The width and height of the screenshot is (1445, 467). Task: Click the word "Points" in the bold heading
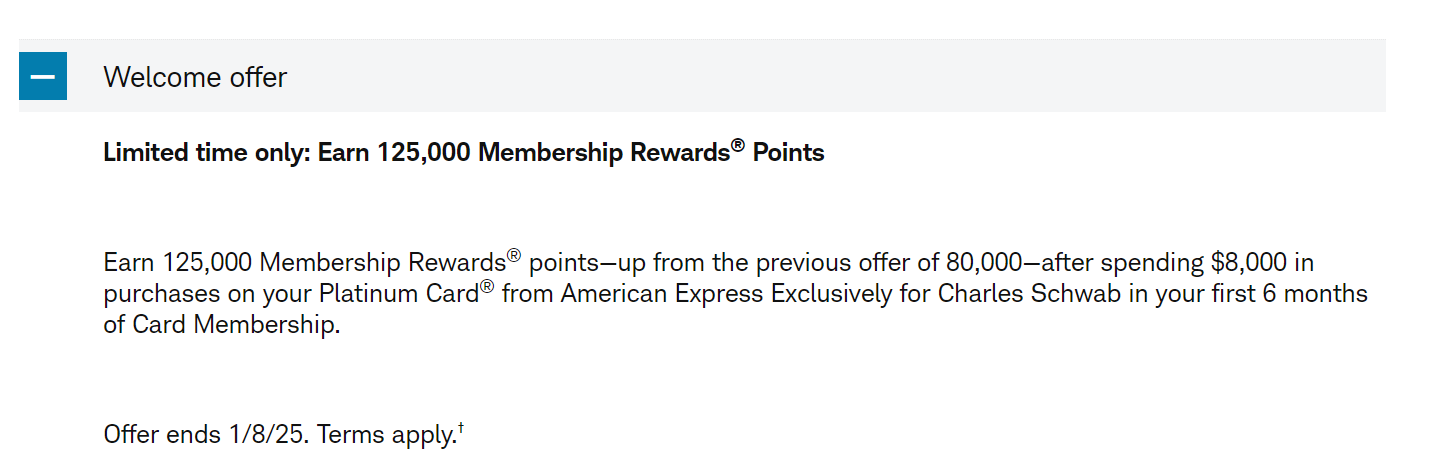tap(788, 153)
